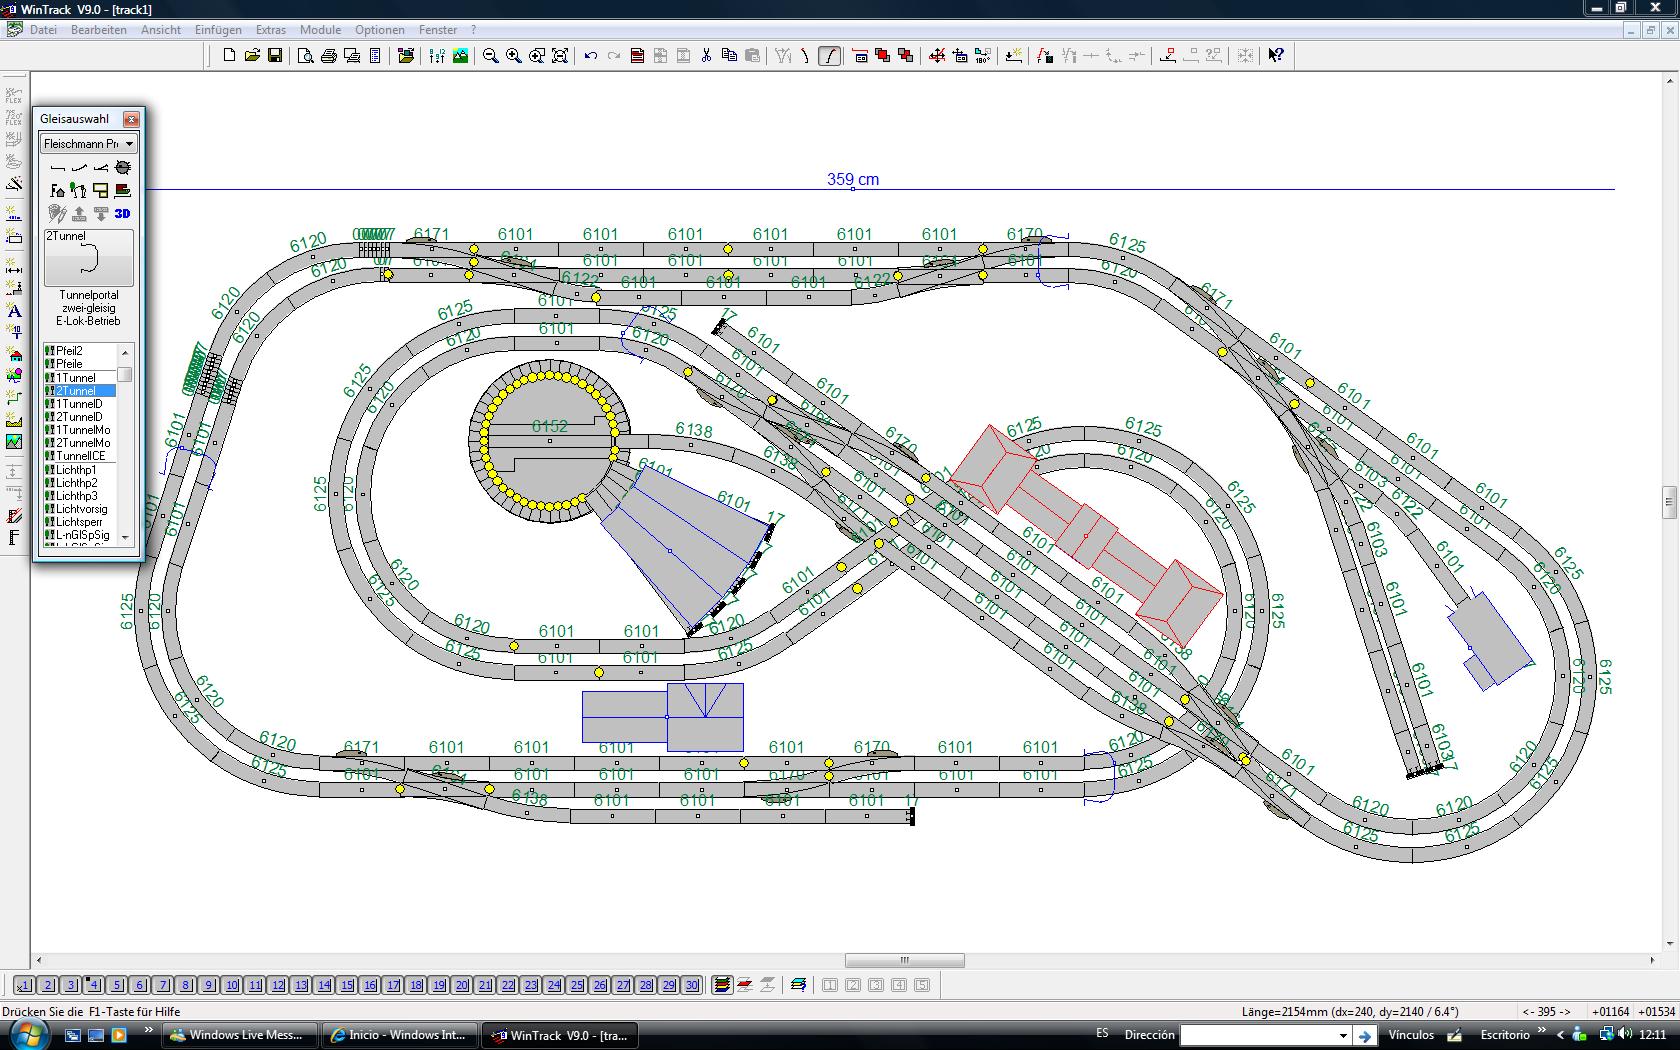Toggle layer 1 button in bottom bar
The width and height of the screenshot is (1680, 1050).
click(x=25, y=985)
